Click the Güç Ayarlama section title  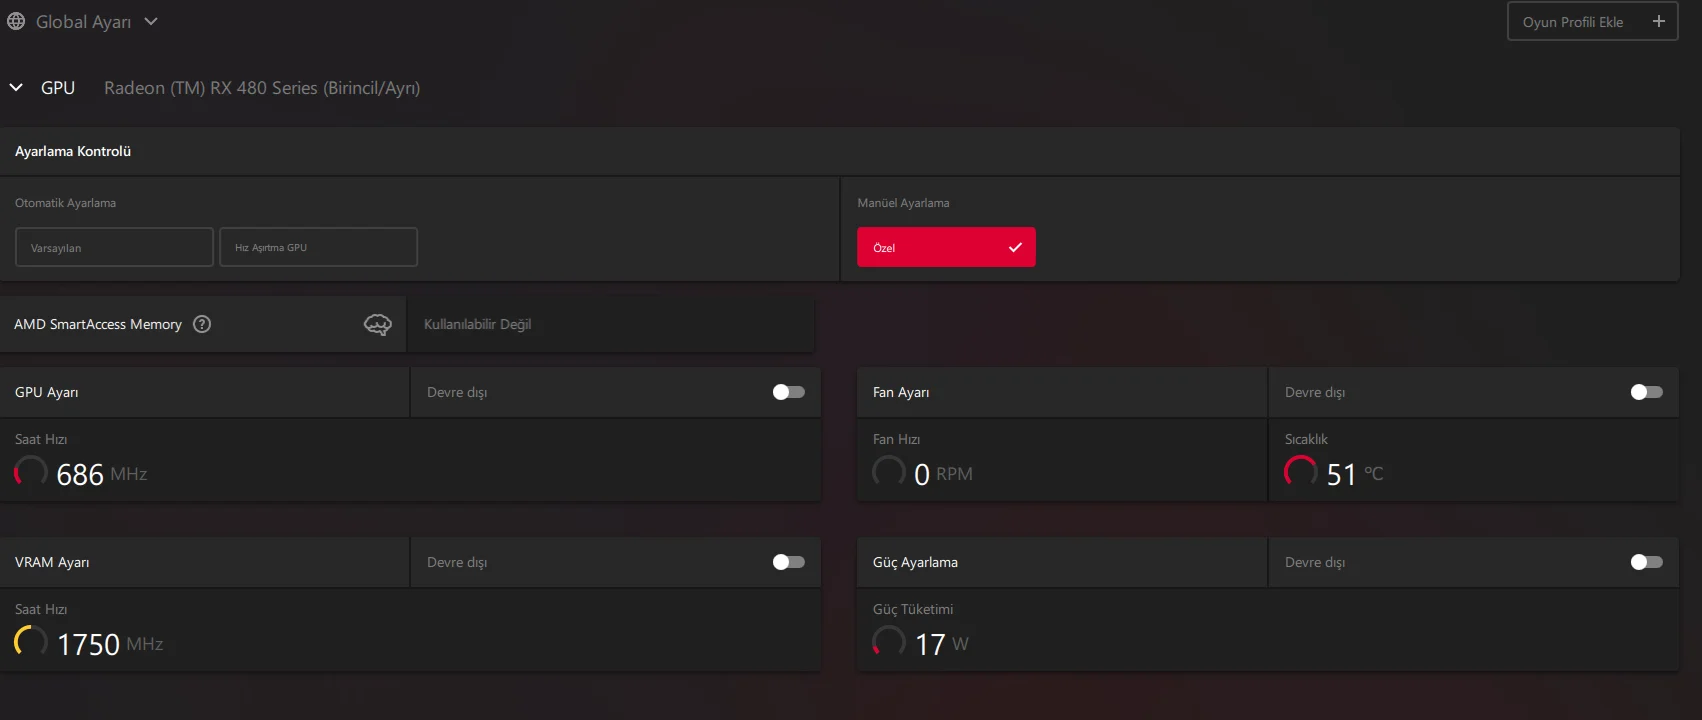(x=915, y=562)
